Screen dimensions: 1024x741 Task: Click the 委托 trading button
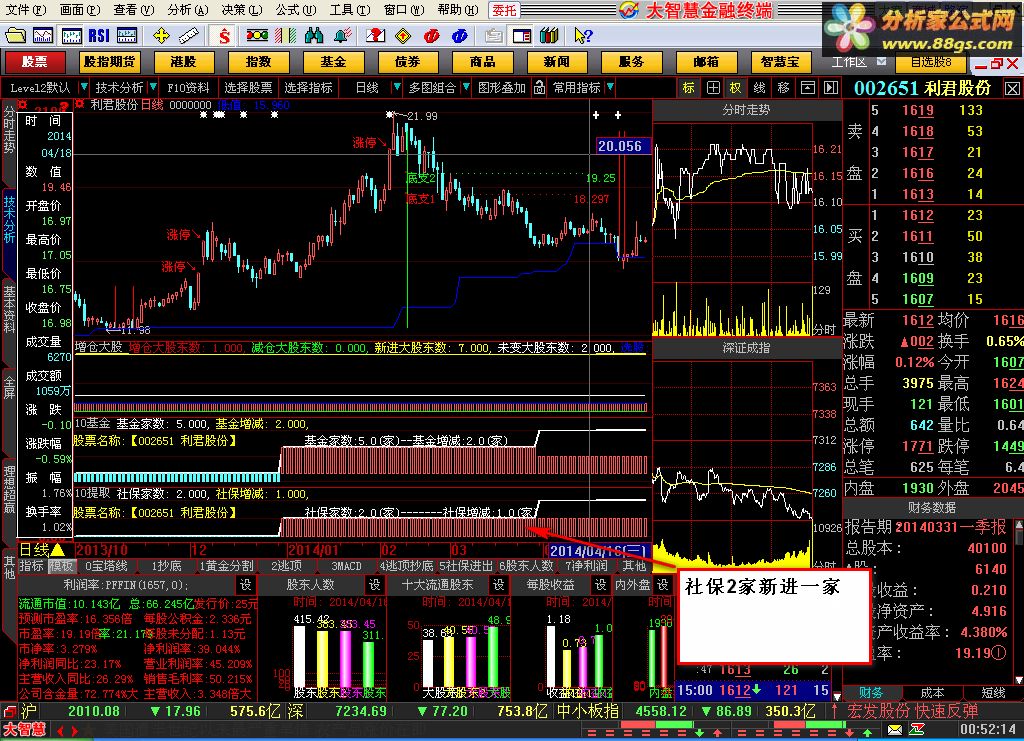pos(505,10)
